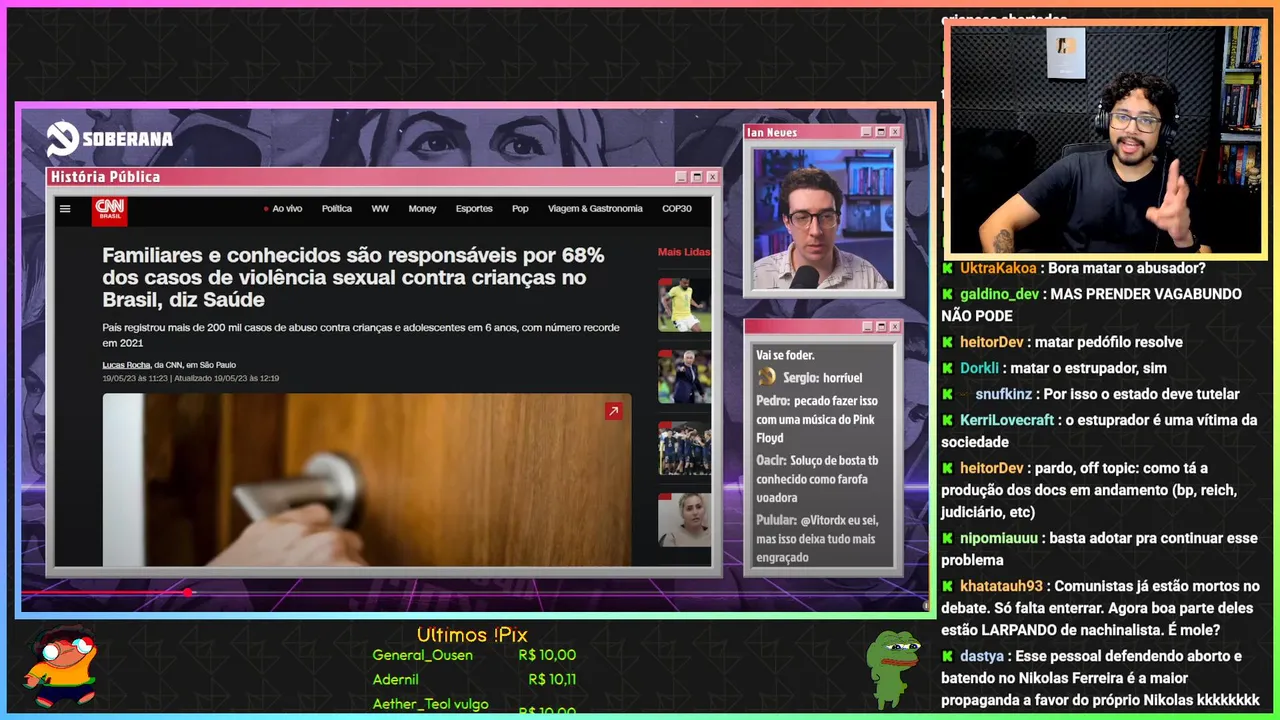This screenshot has width=1280, height=720.
Task: Click the Ultimos !Pix heading
Action: [x=472, y=635]
